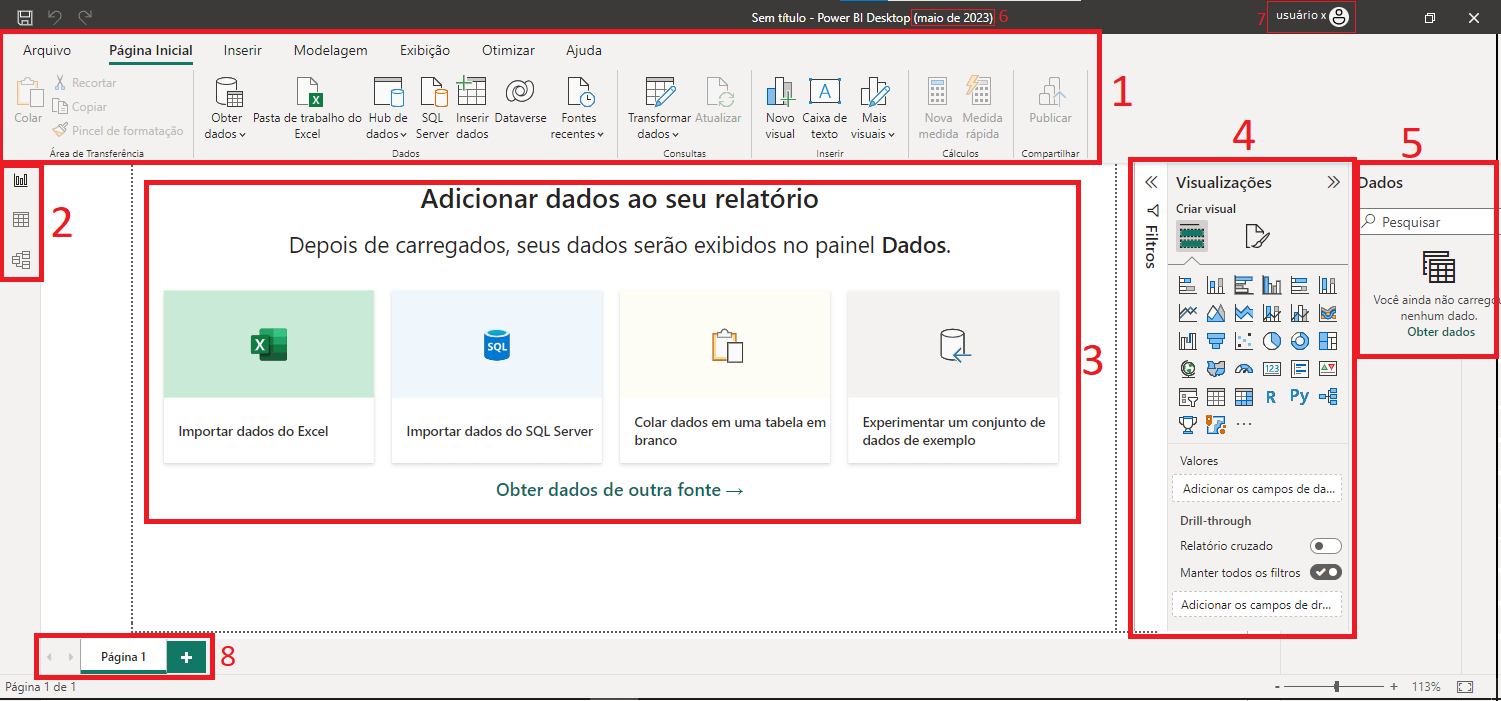Open the Ajuda tab
The width and height of the screenshot is (1501, 701).
tap(584, 50)
